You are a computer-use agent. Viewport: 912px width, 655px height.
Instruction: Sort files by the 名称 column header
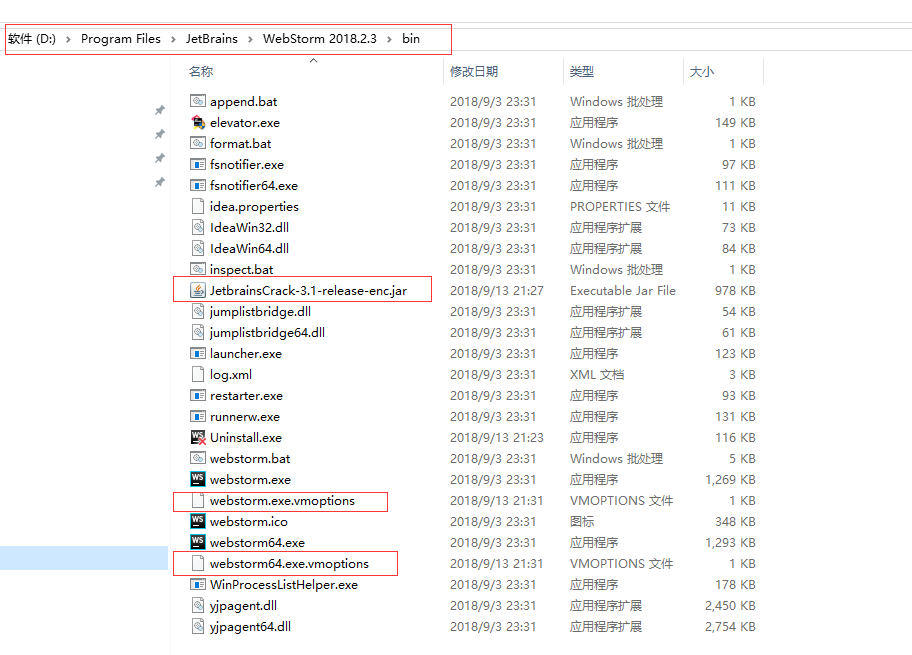tap(201, 72)
